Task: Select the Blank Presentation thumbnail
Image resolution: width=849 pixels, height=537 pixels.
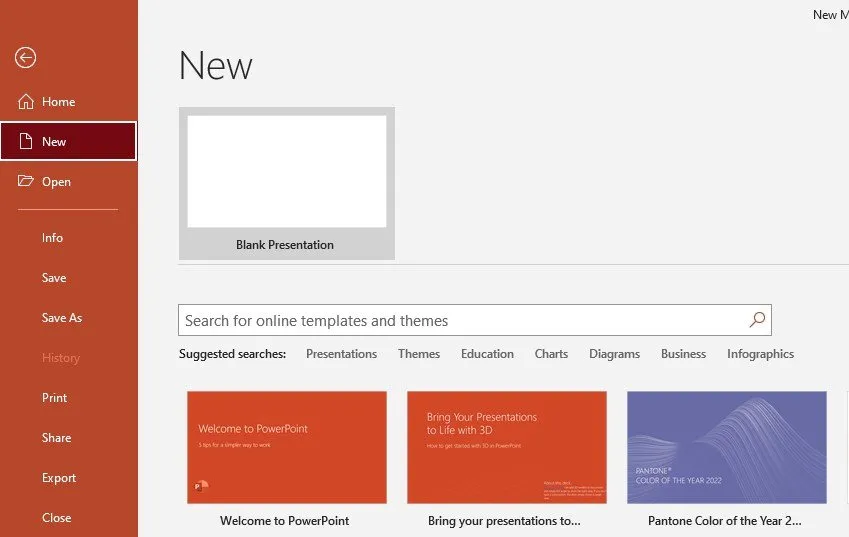Action: (x=286, y=172)
